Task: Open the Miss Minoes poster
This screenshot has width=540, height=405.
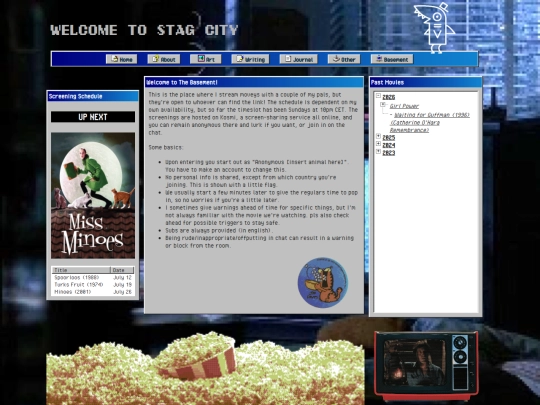Action: [x=93, y=195]
